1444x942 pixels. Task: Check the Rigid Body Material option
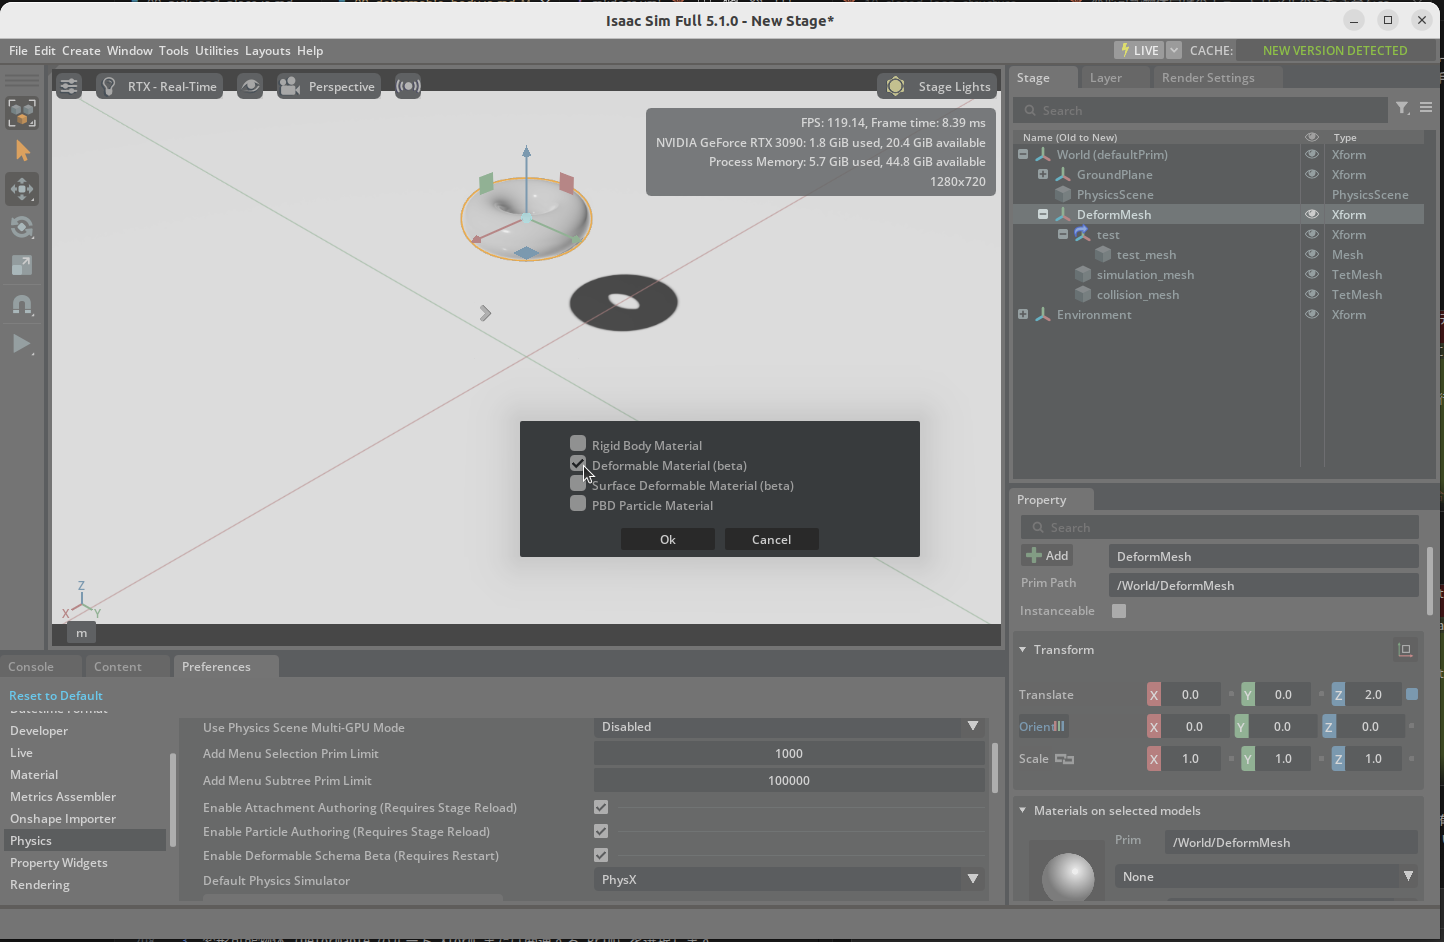(578, 443)
